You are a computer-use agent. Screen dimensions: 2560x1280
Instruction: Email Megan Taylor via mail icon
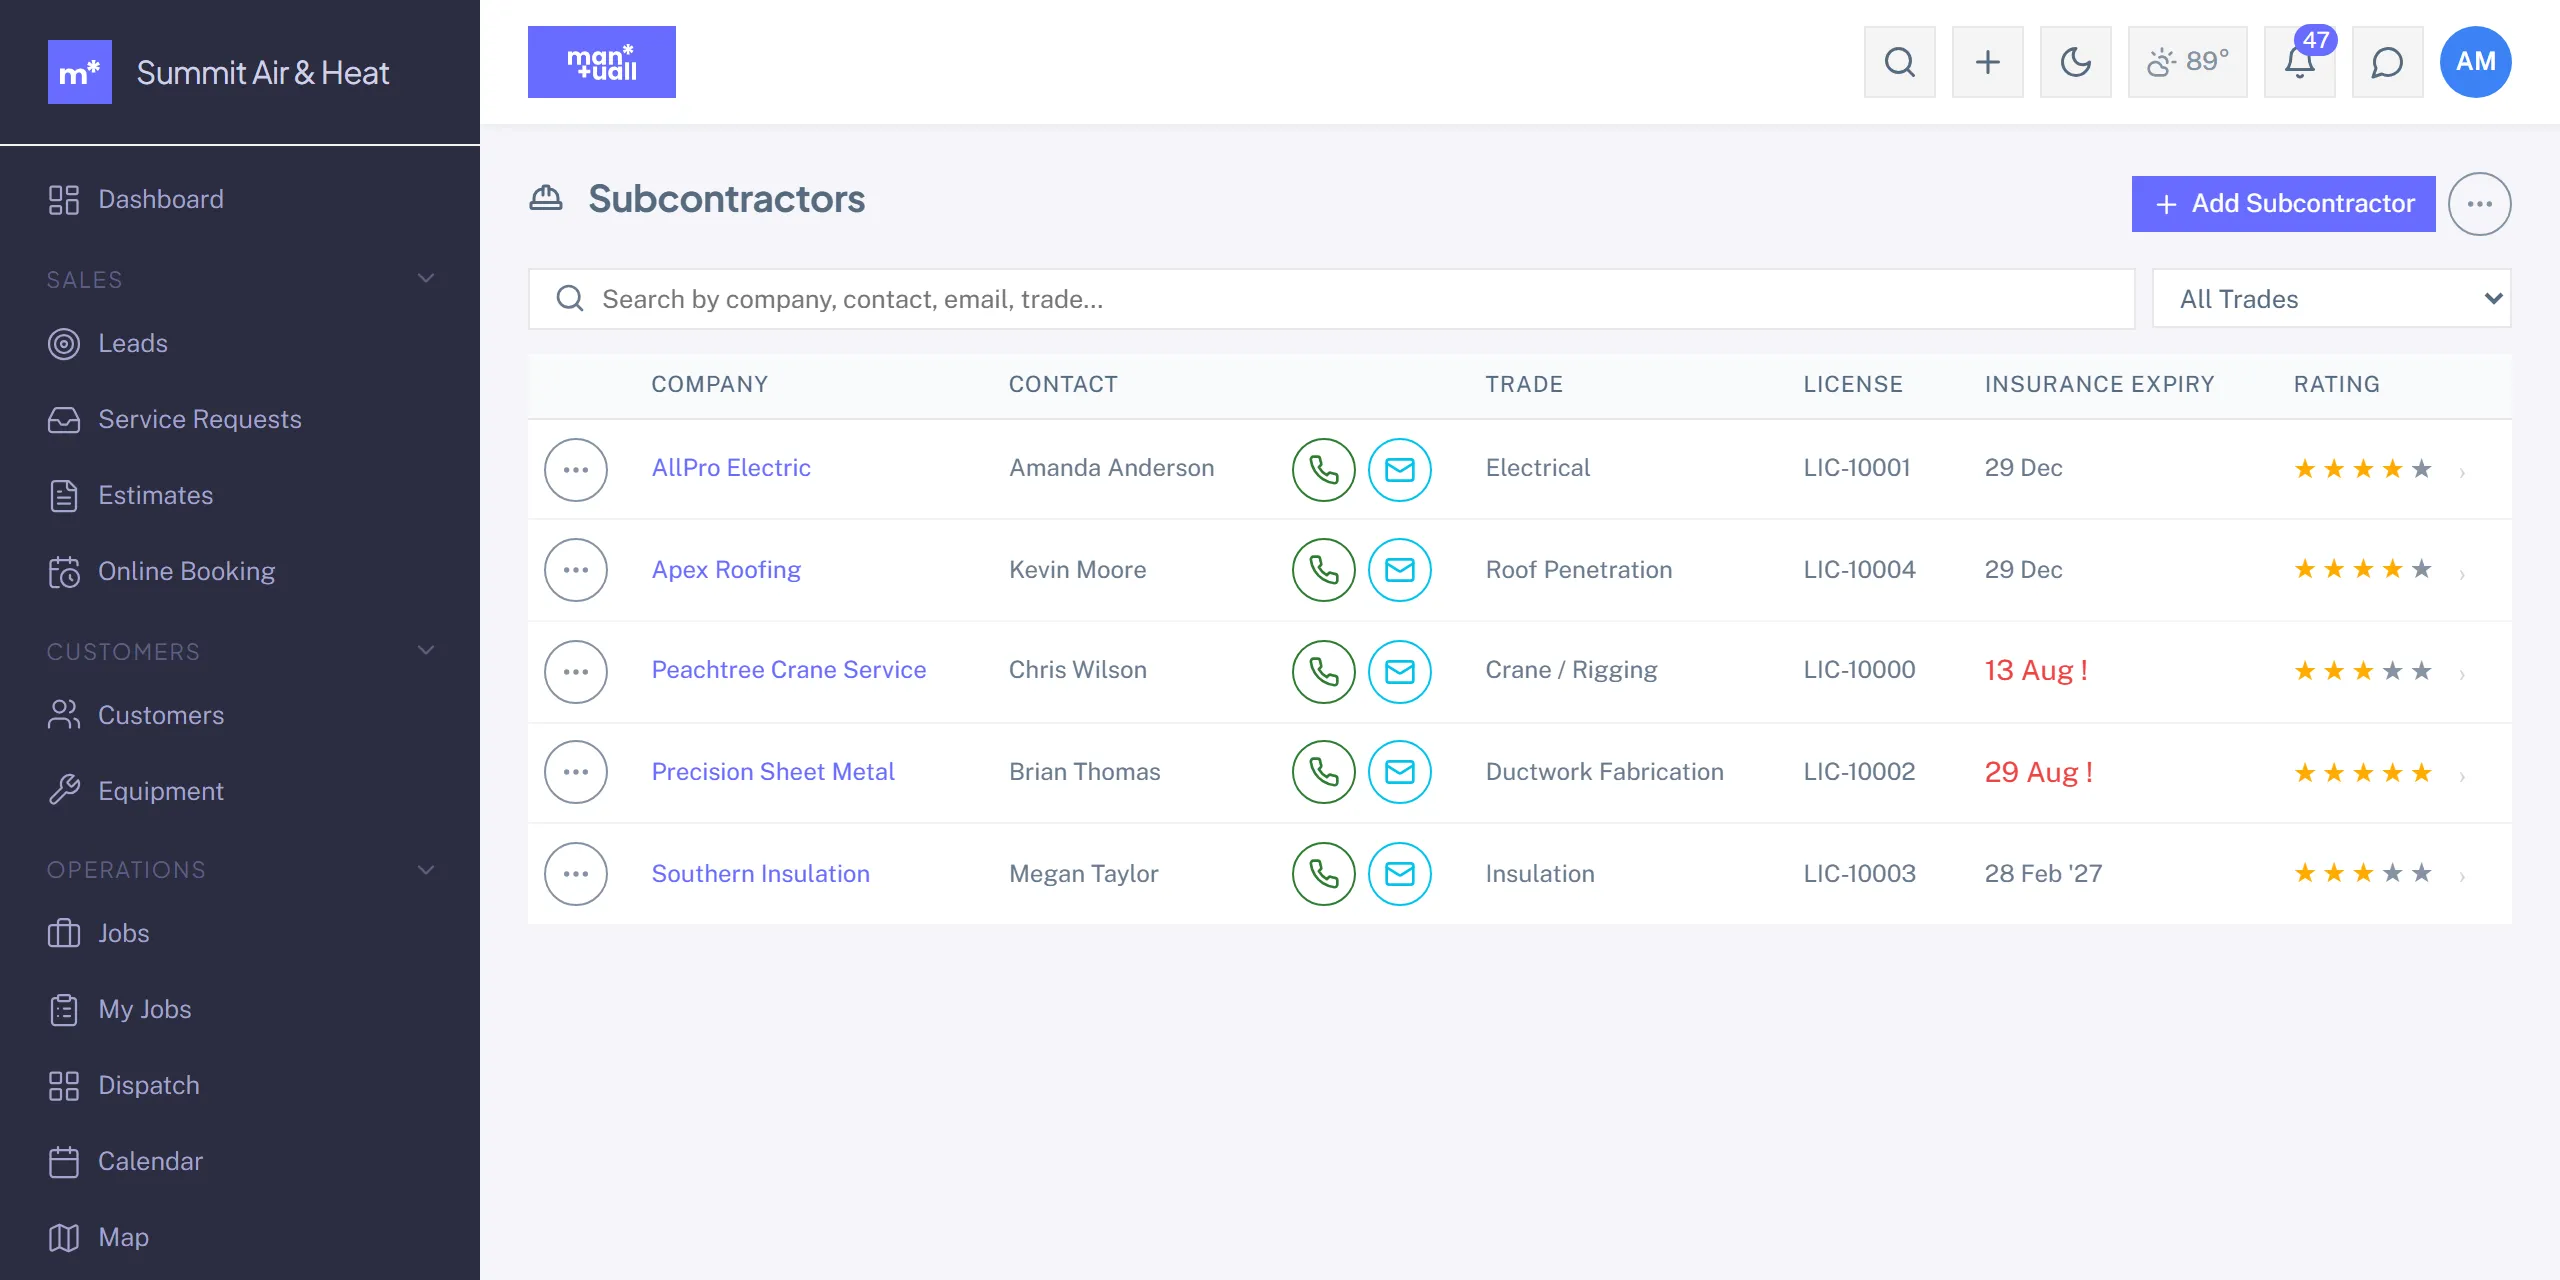coord(1400,874)
